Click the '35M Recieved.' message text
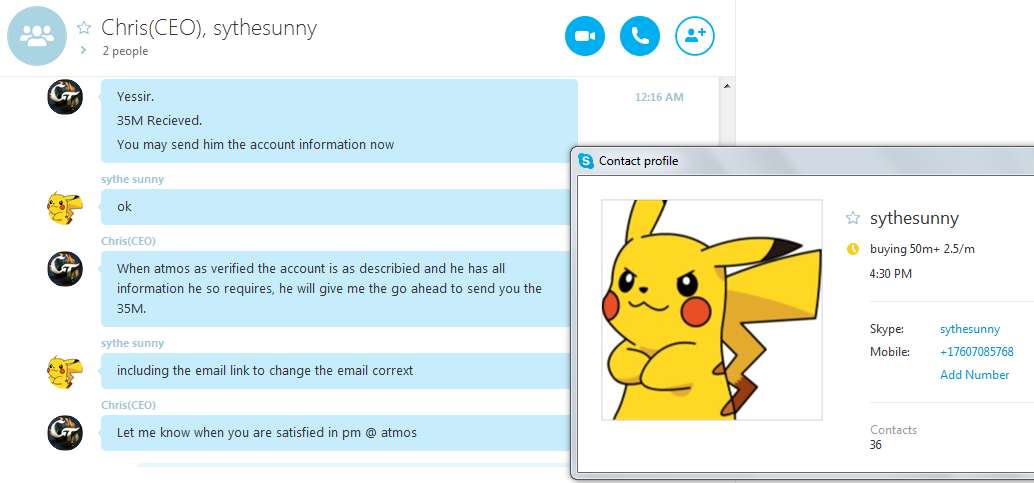Viewport: 1034px width, 483px height. 160,120
